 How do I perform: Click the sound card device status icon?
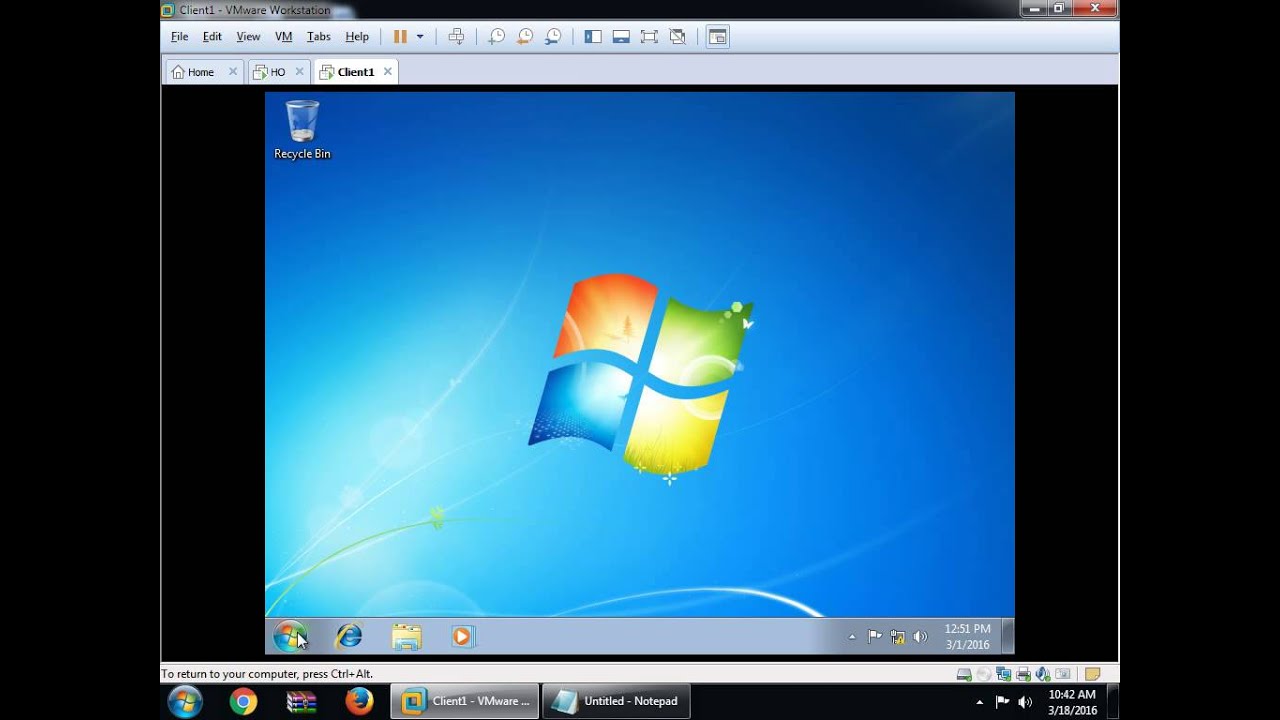pyautogui.click(x=1043, y=675)
